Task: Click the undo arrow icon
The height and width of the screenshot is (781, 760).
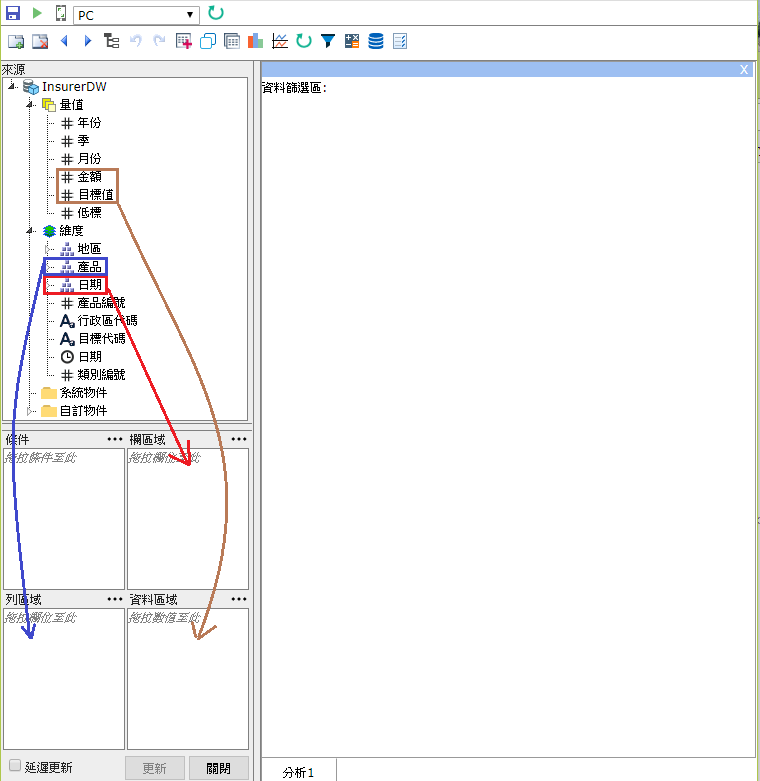Action: 135,41
